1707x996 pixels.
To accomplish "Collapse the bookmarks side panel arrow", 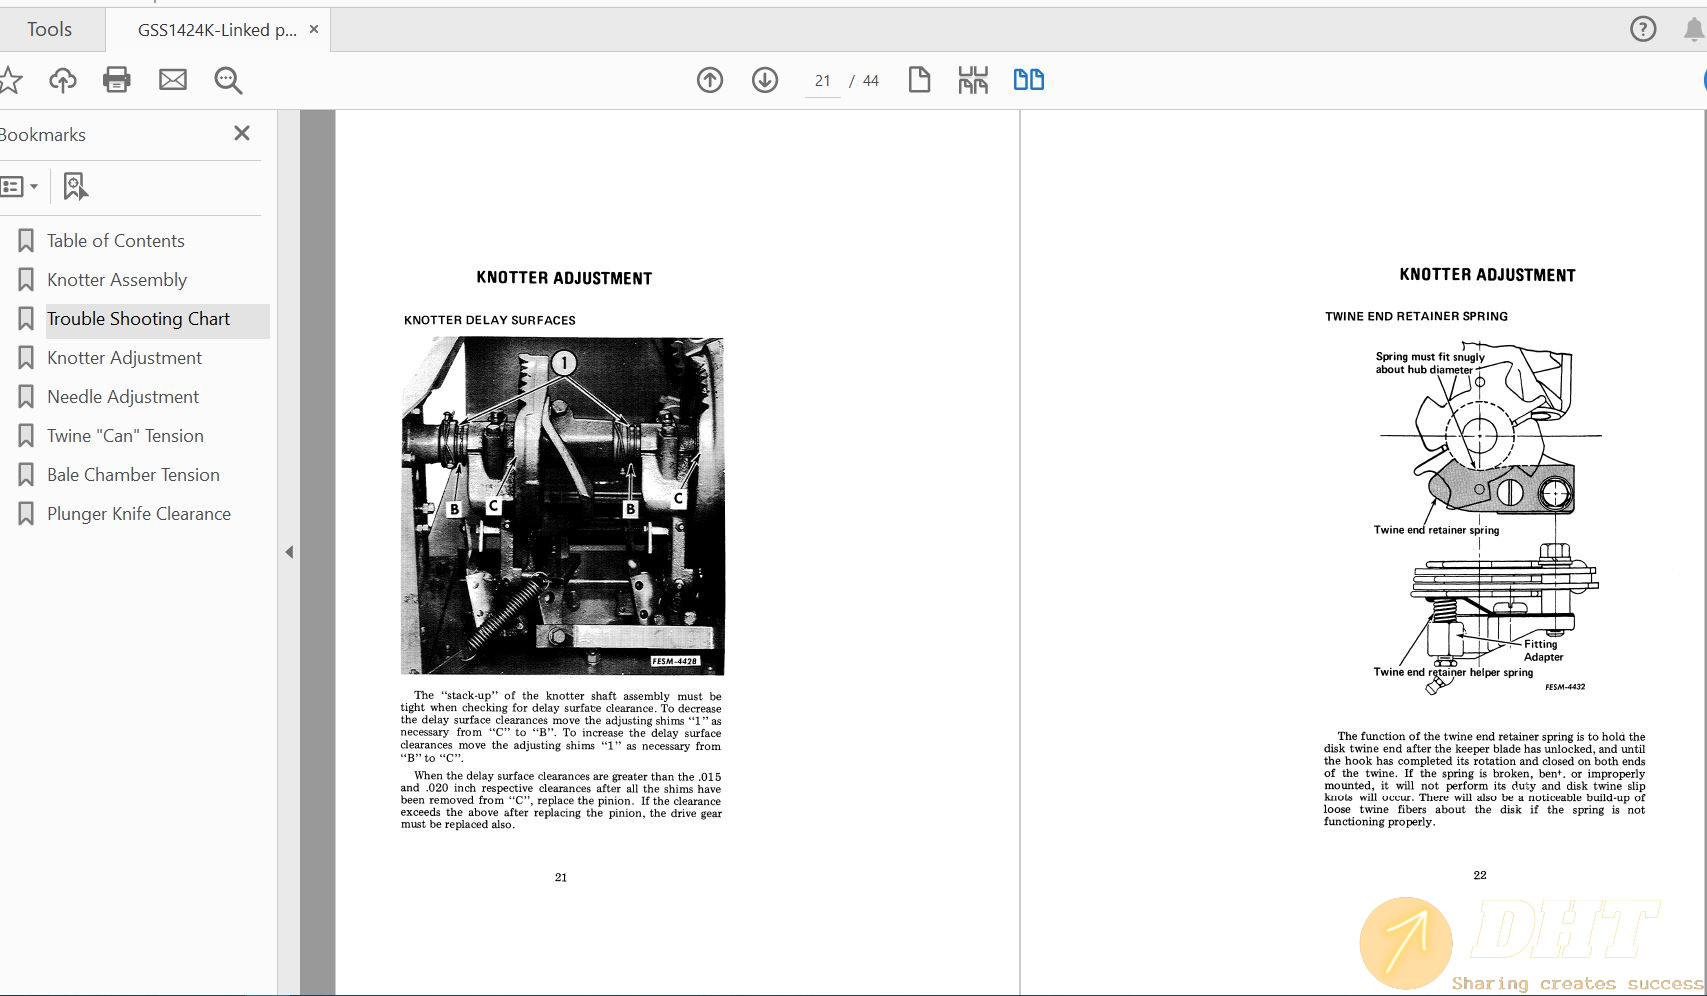I will [x=289, y=552].
